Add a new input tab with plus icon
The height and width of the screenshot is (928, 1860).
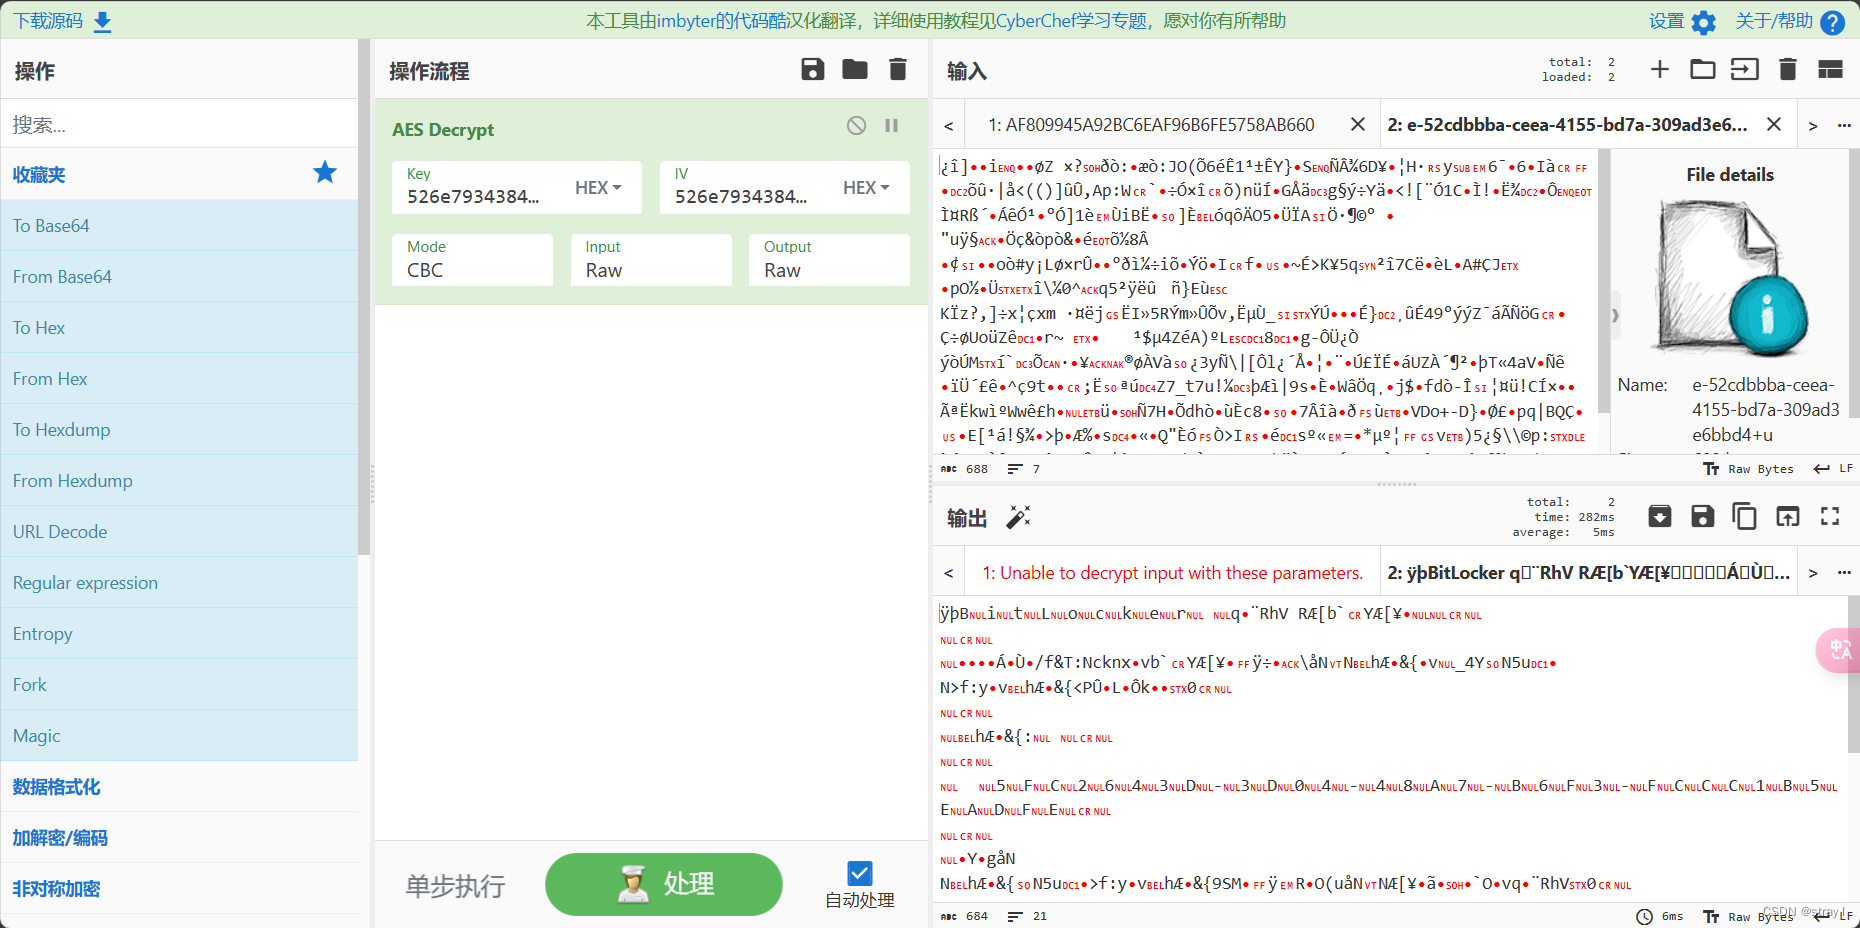click(x=1660, y=69)
